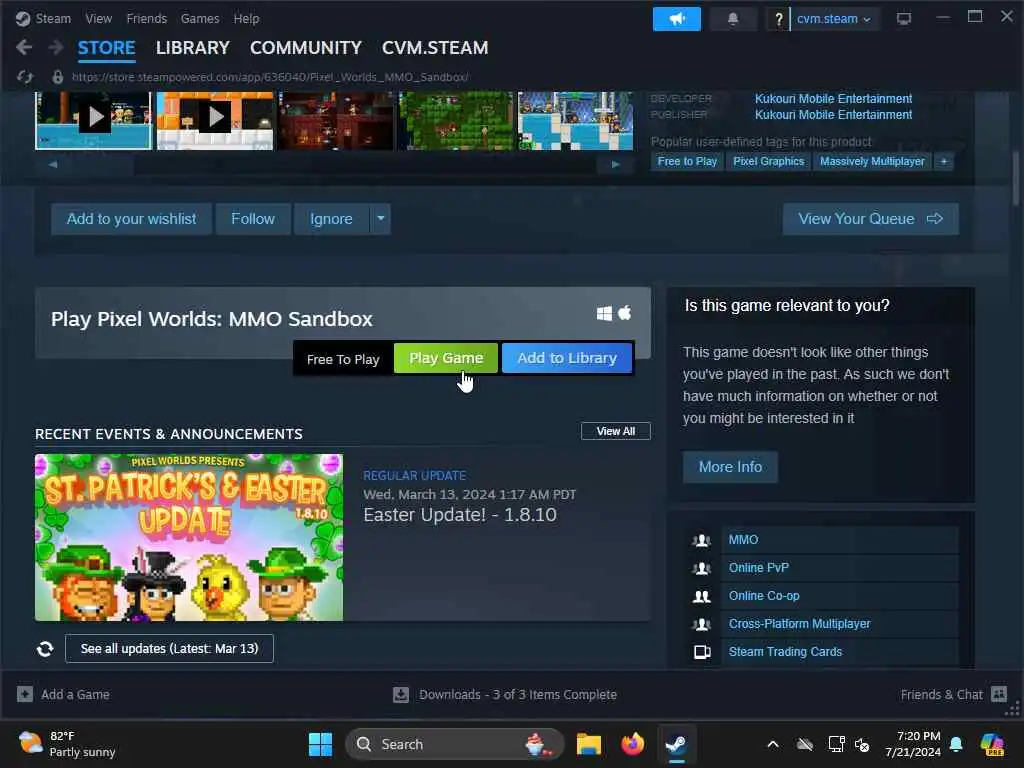
Task: Click the refresh icon beside See all updates
Action: (x=45, y=648)
